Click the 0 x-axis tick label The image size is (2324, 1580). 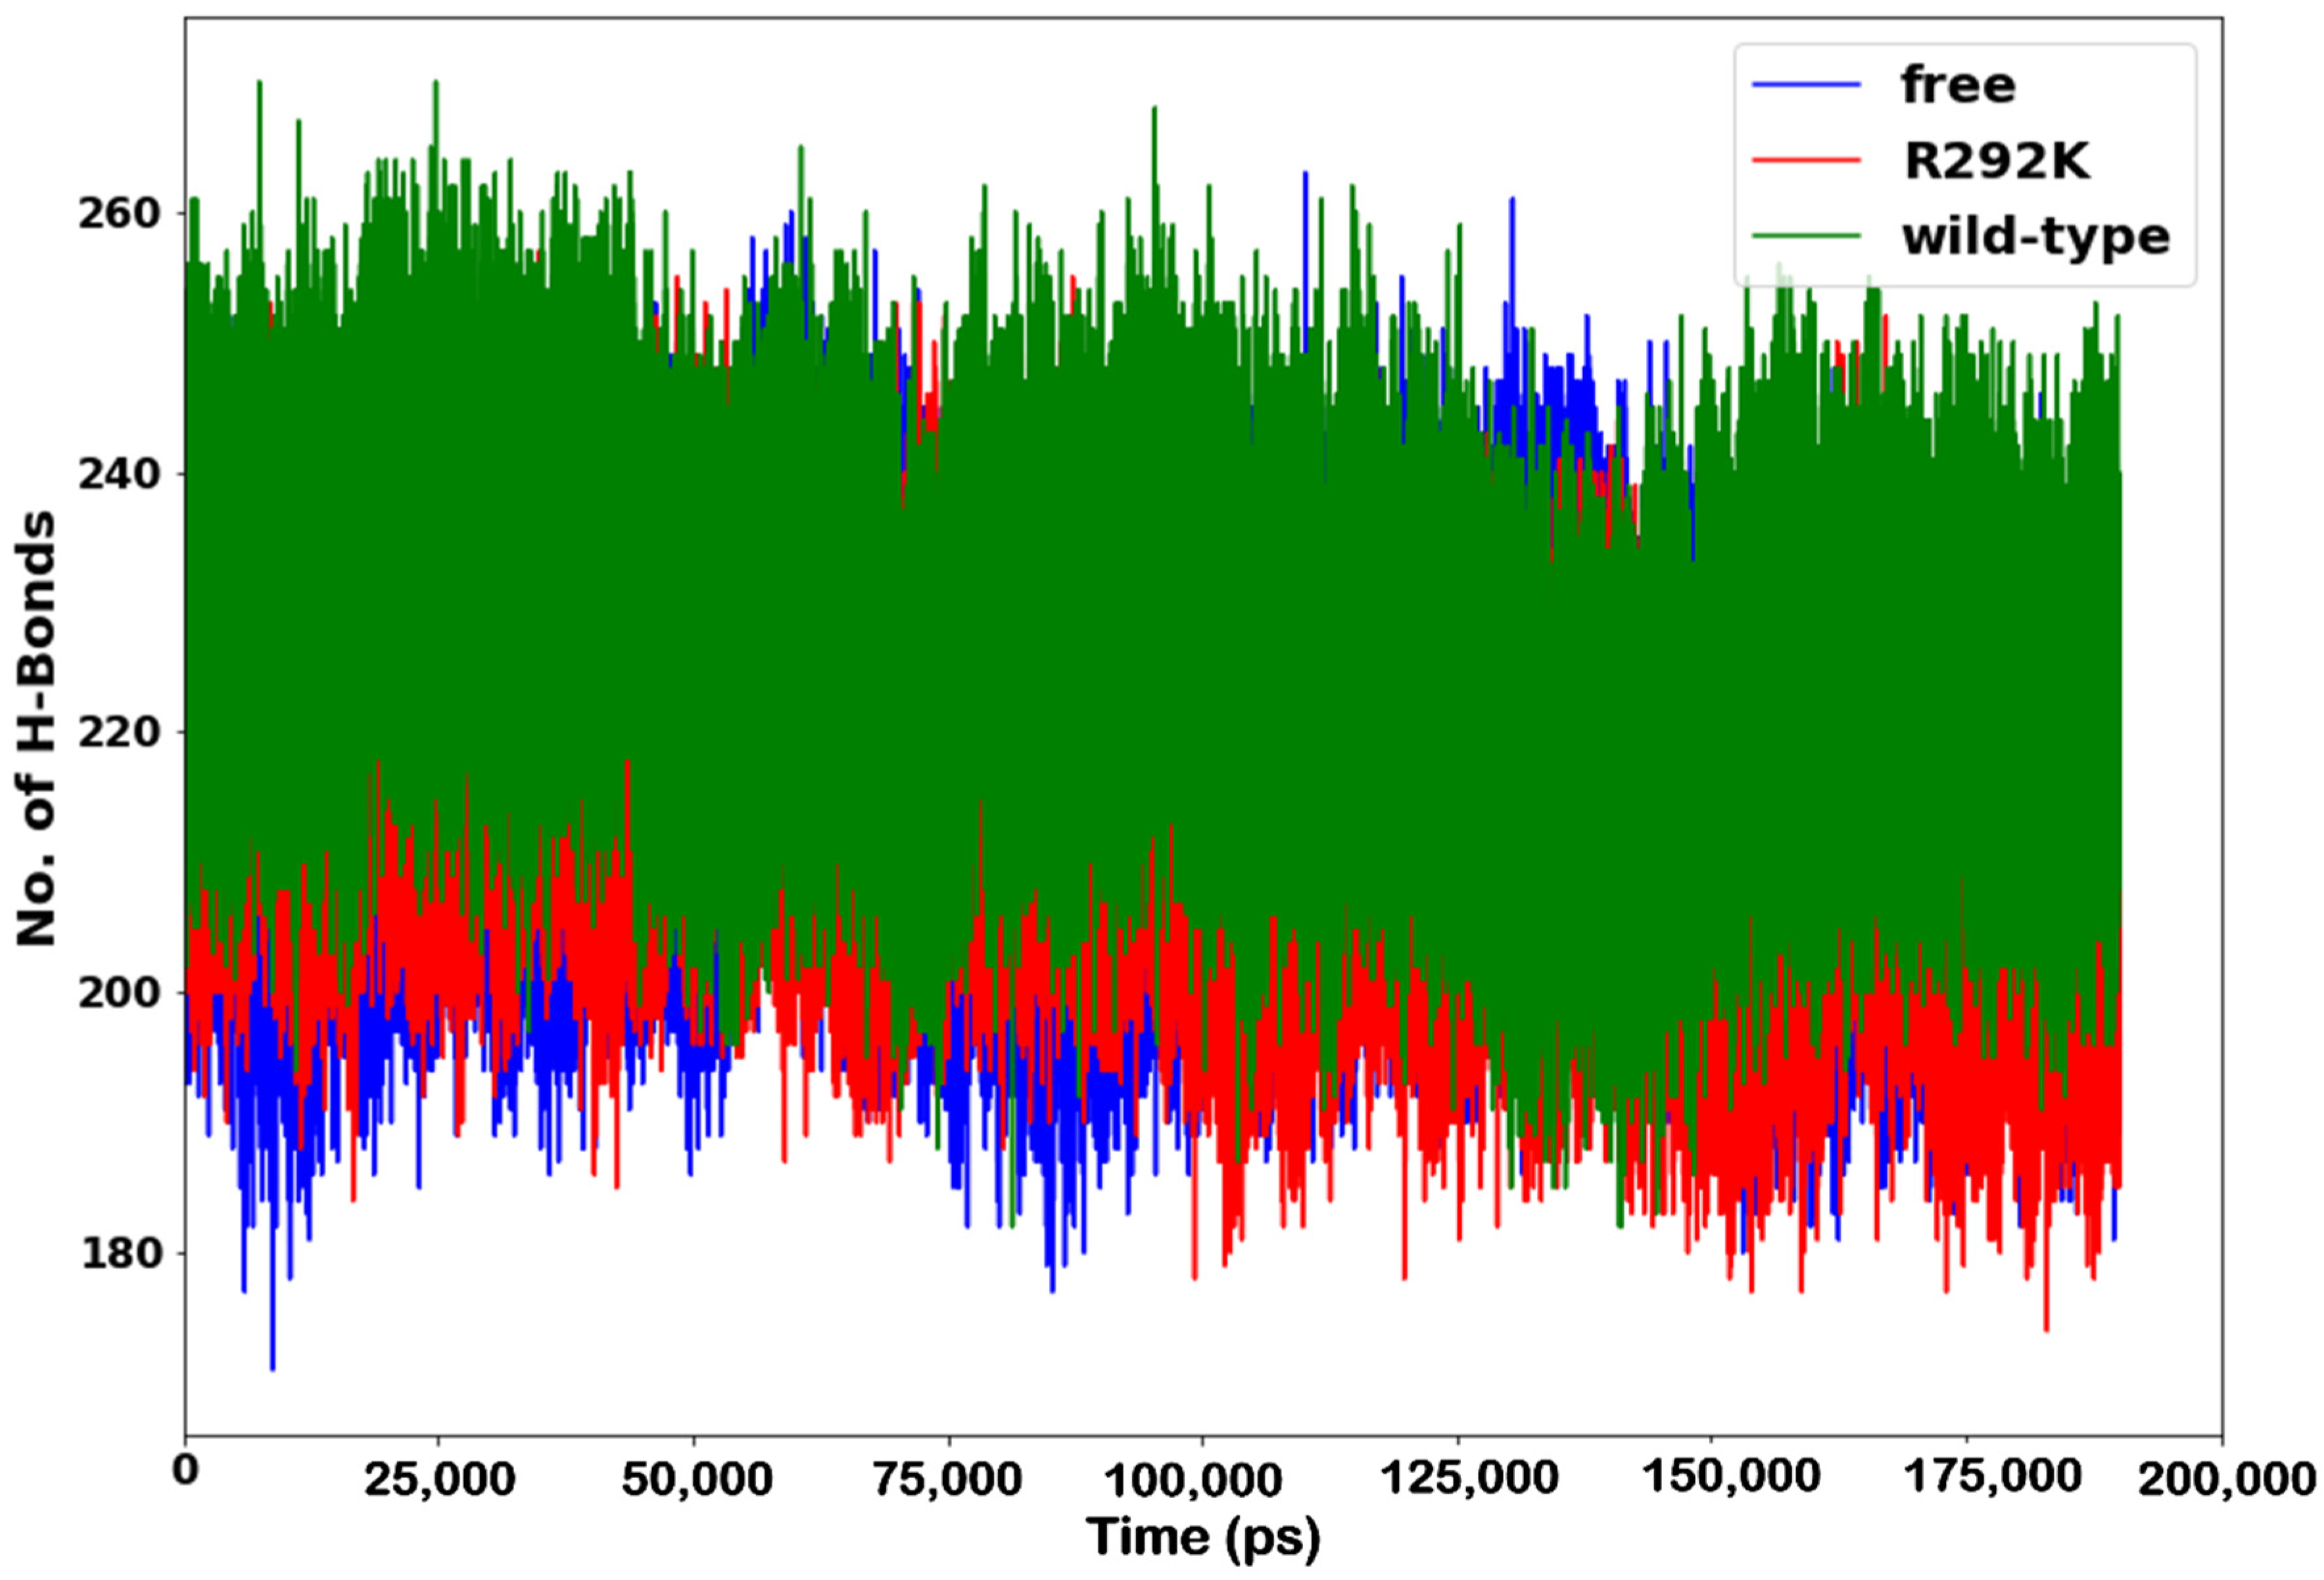click(x=185, y=1471)
